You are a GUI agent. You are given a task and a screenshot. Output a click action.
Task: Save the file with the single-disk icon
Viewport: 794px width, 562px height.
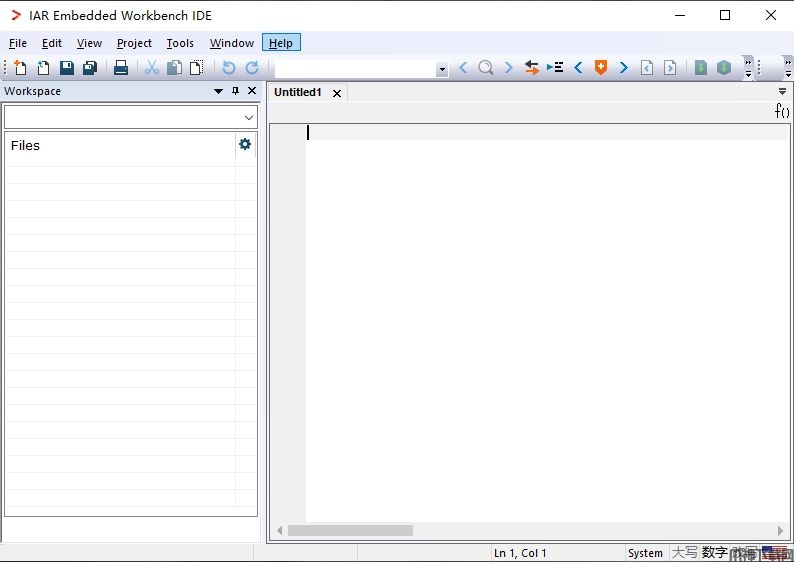[x=67, y=67]
